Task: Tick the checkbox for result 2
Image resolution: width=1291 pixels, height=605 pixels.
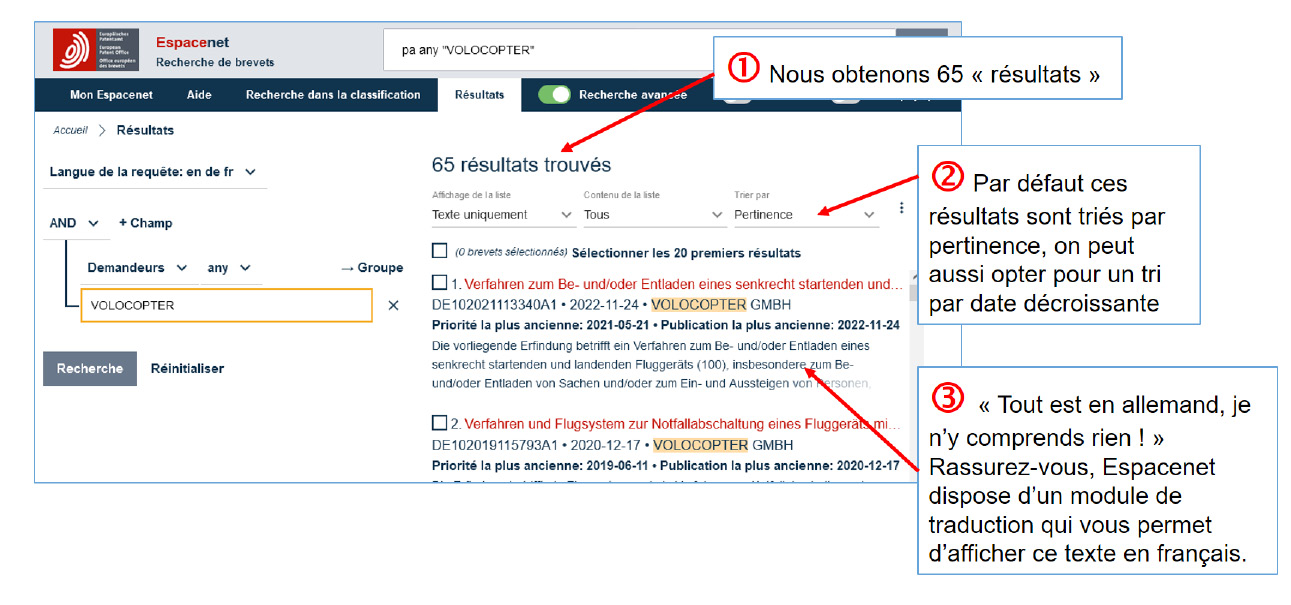Action: coord(440,423)
